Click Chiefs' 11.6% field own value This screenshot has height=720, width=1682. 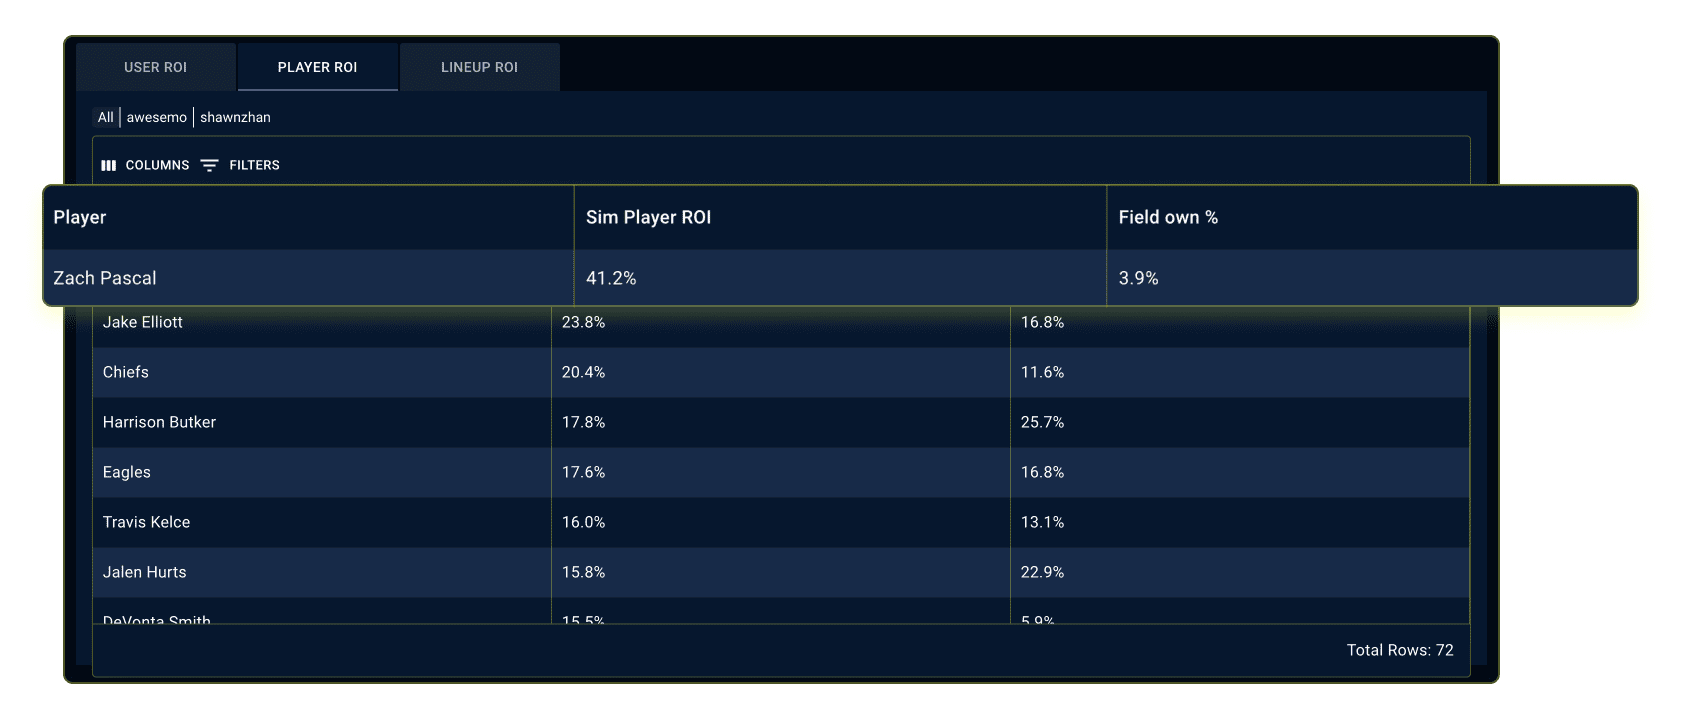[x=1042, y=372]
